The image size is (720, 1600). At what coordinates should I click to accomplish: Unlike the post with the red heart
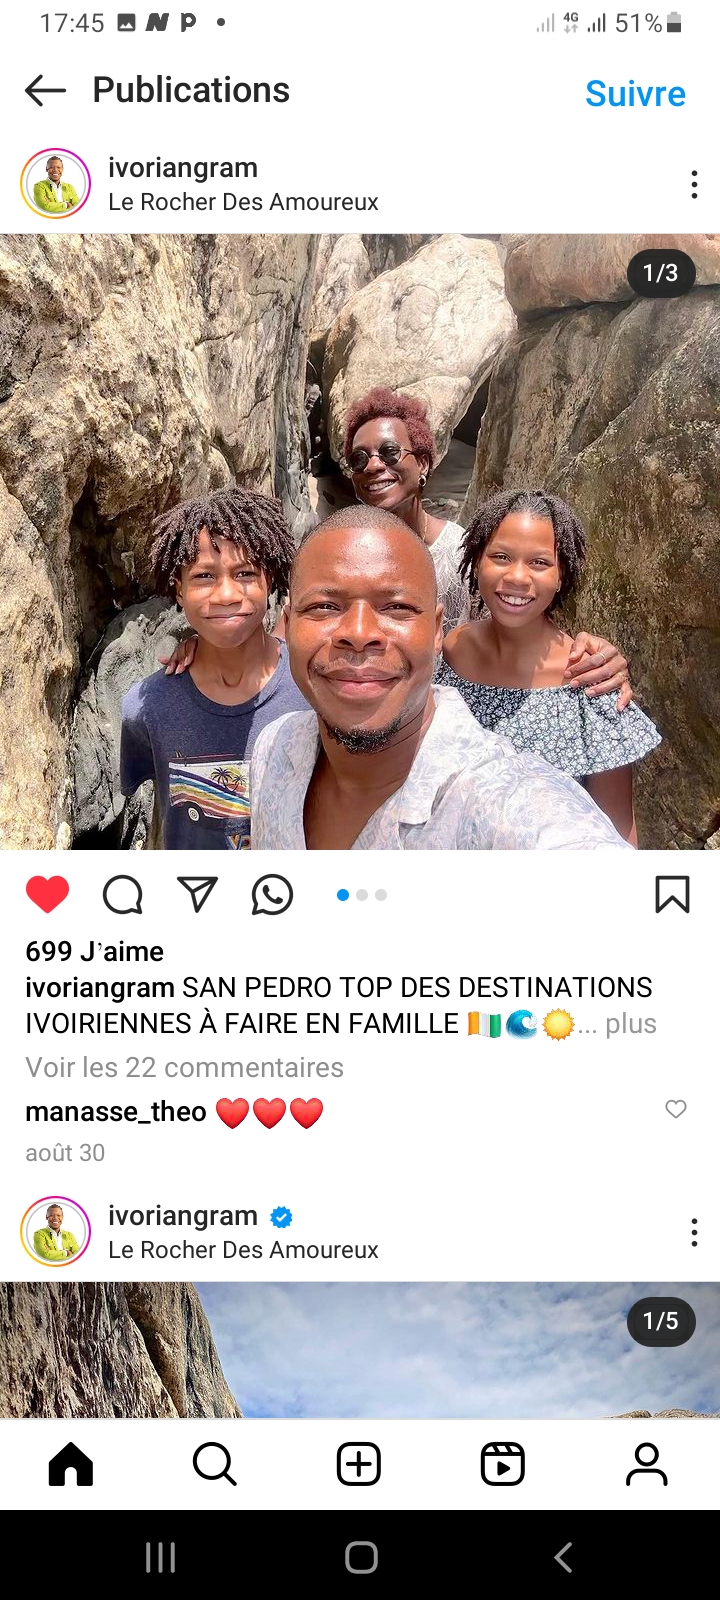47,894
